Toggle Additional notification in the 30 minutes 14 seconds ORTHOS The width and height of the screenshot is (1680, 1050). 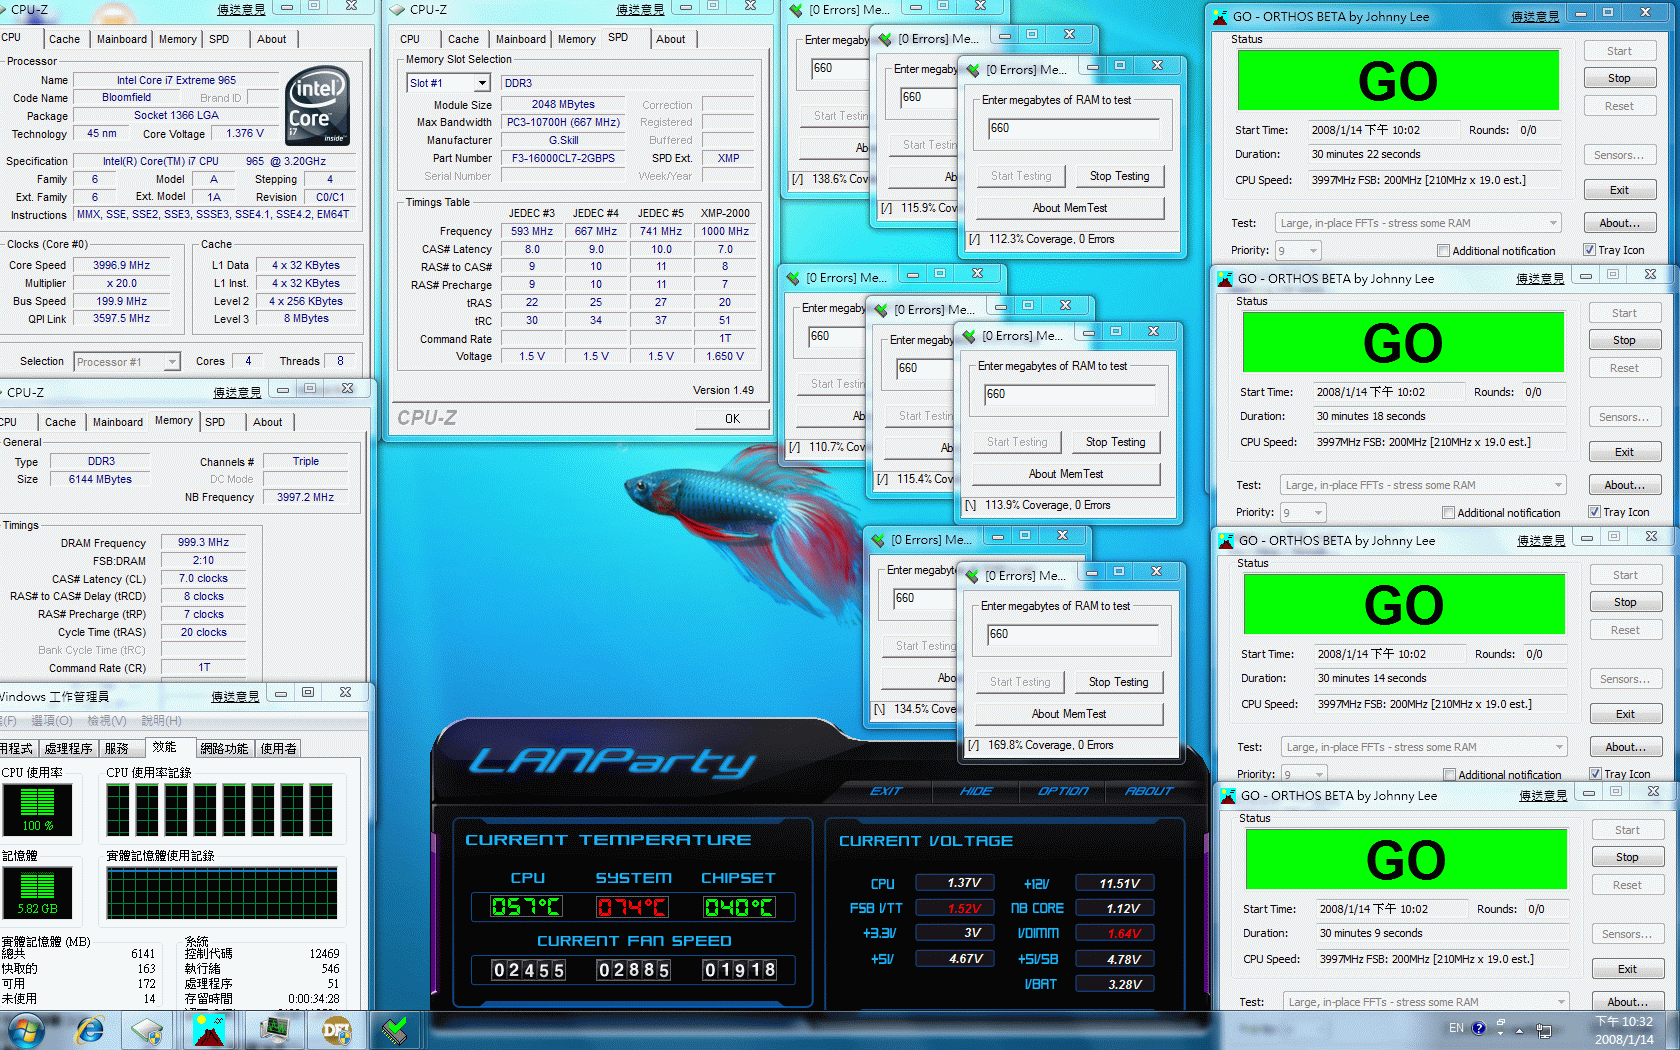(x=1449, y=775)
